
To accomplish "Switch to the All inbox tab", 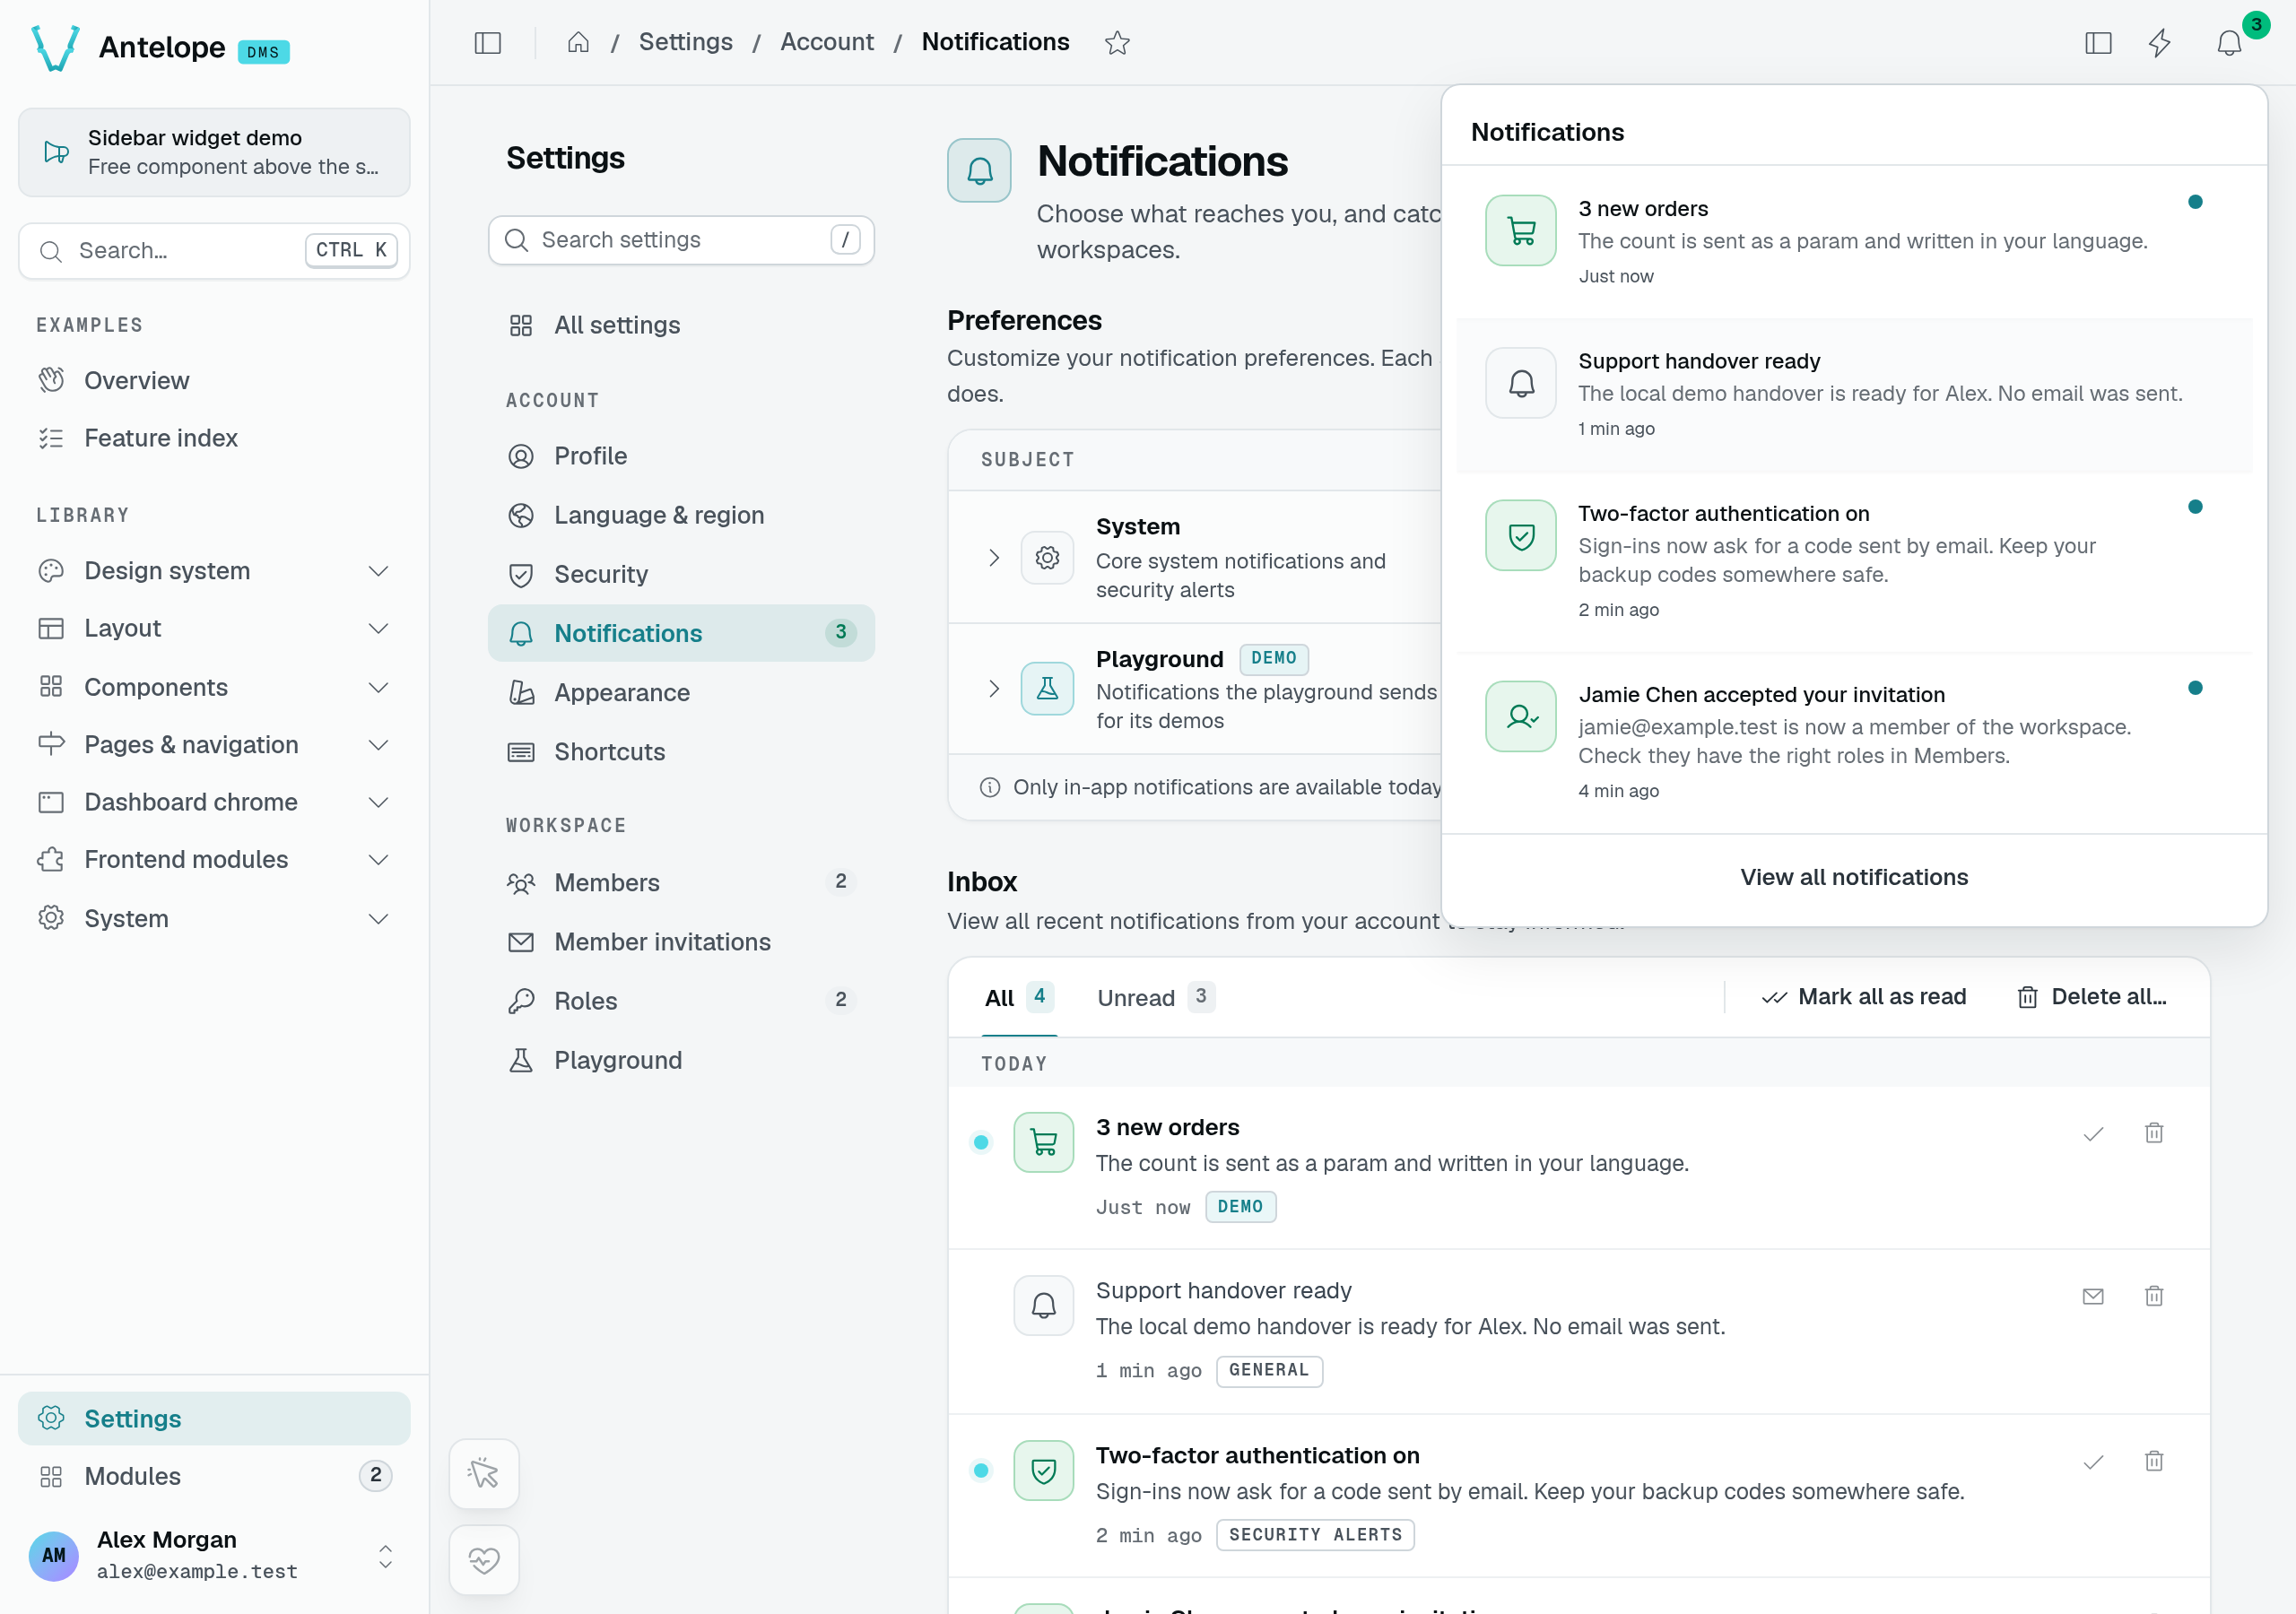I will (x=1018, y=997).
